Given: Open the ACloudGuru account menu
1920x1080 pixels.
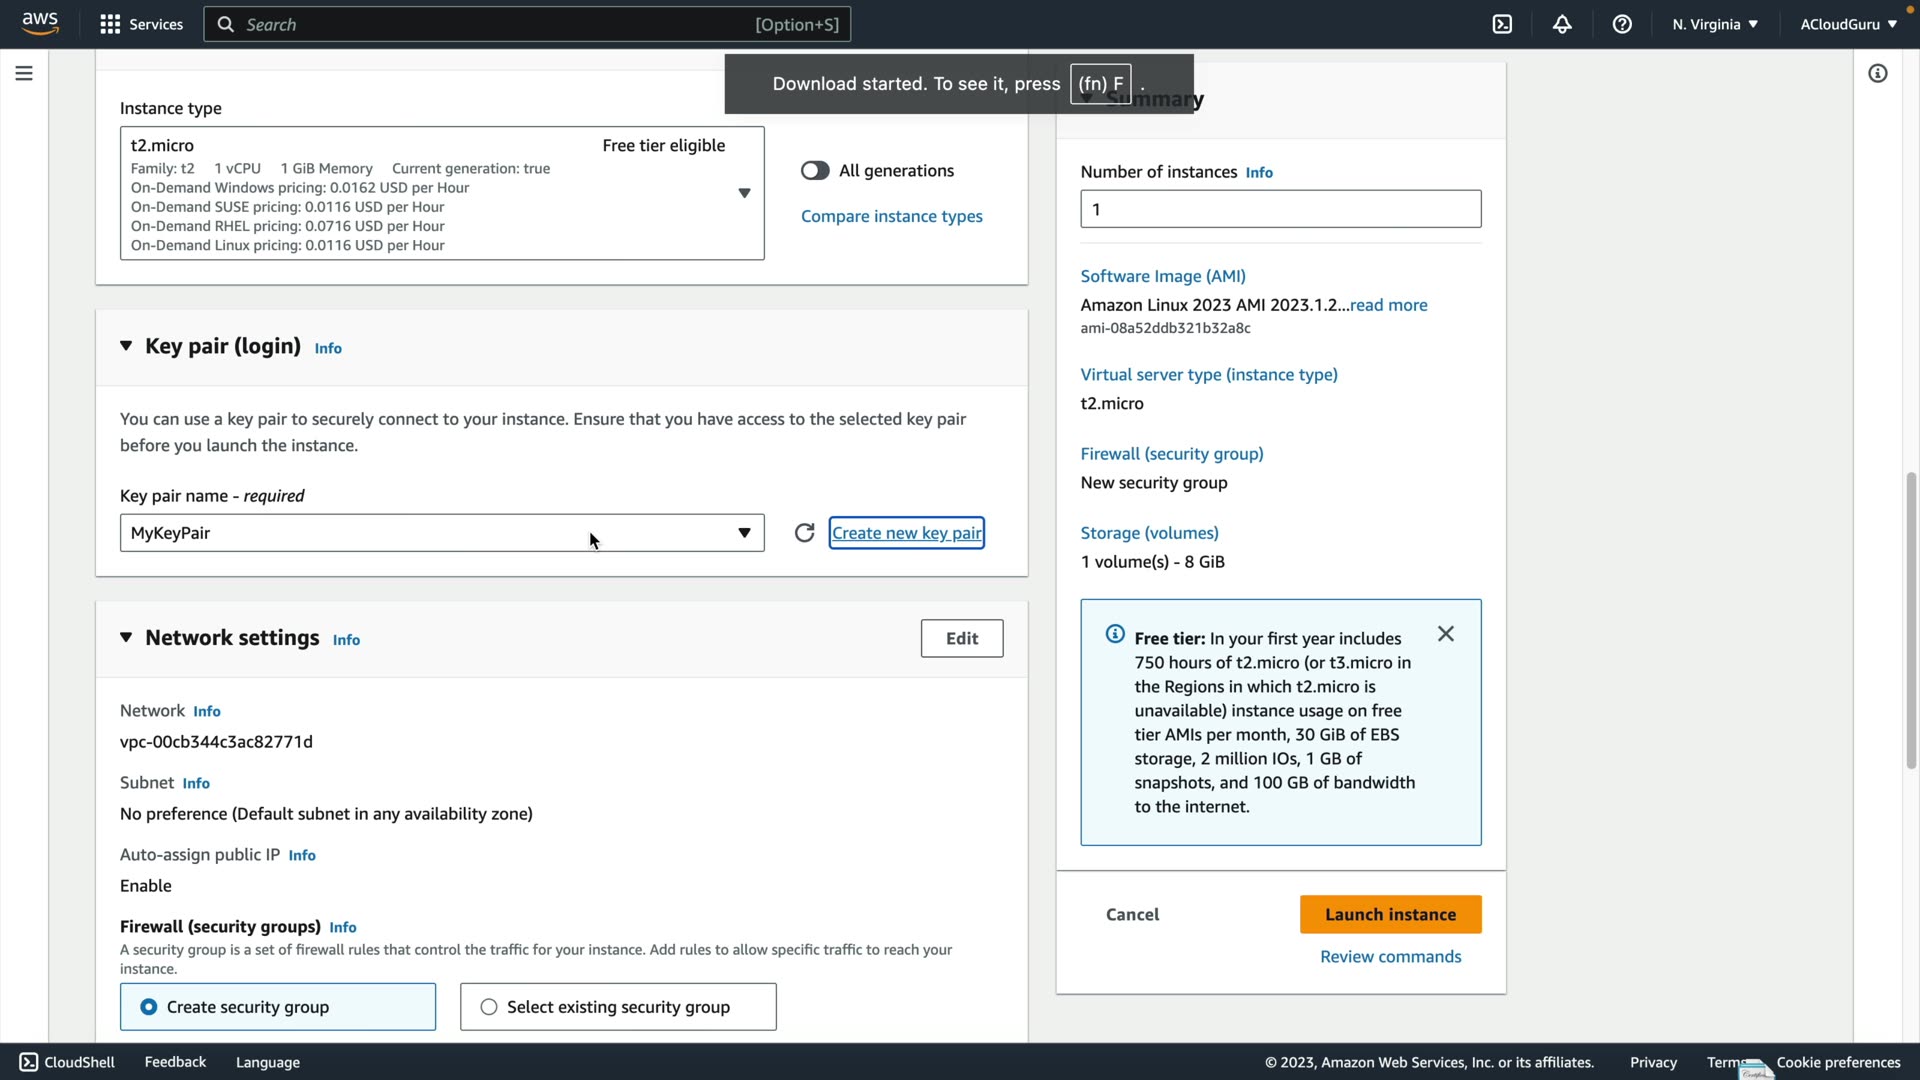Looking at the screenshot, I should pyautogui.click(x=1847, y=24).
